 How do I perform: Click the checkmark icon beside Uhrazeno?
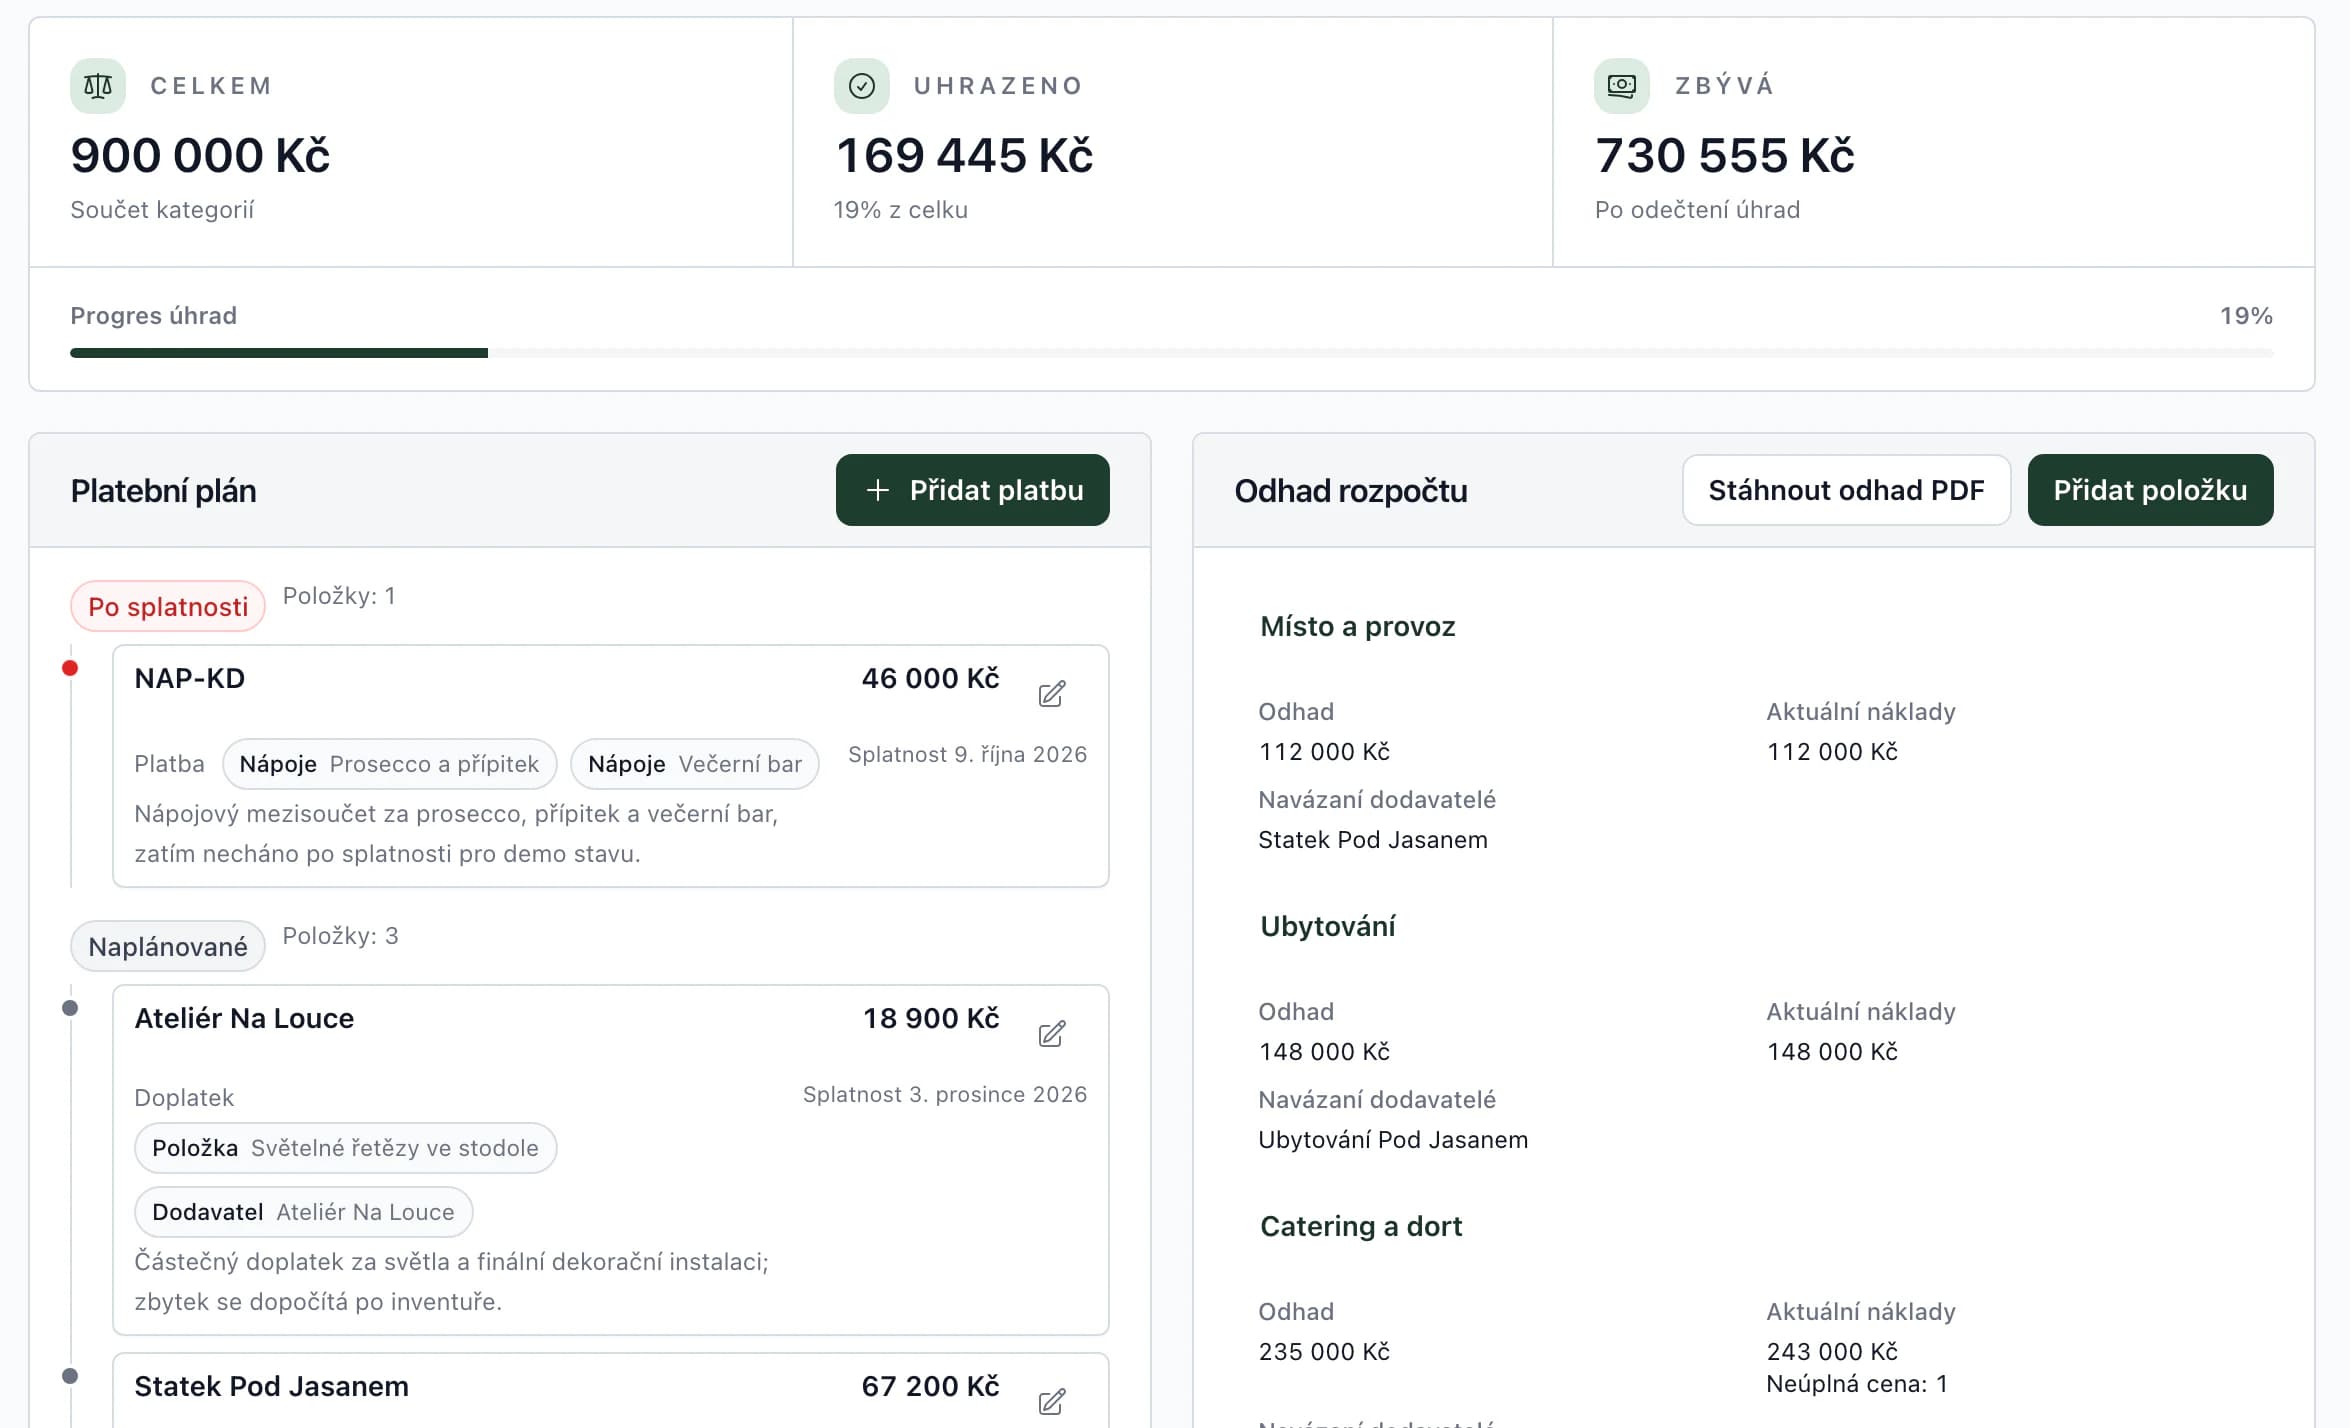click(x=862, y=86)
